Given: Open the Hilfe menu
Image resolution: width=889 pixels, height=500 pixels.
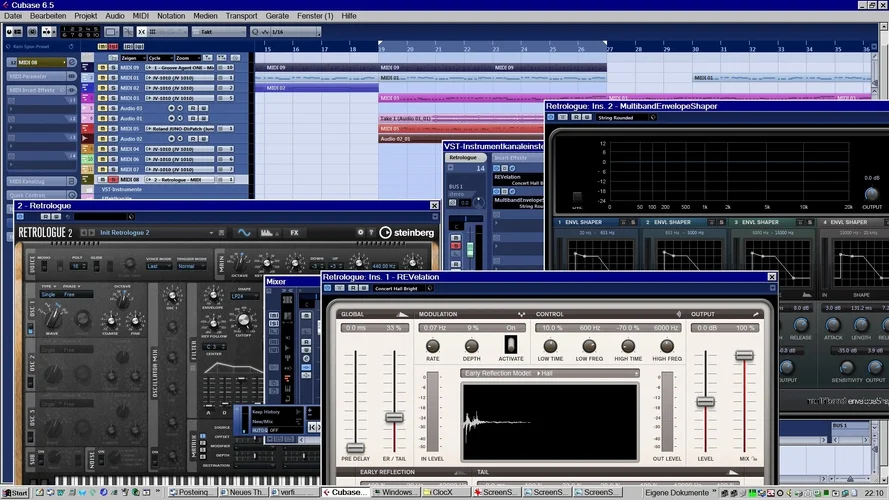Looking at the screenshot, I should [349, 16].
